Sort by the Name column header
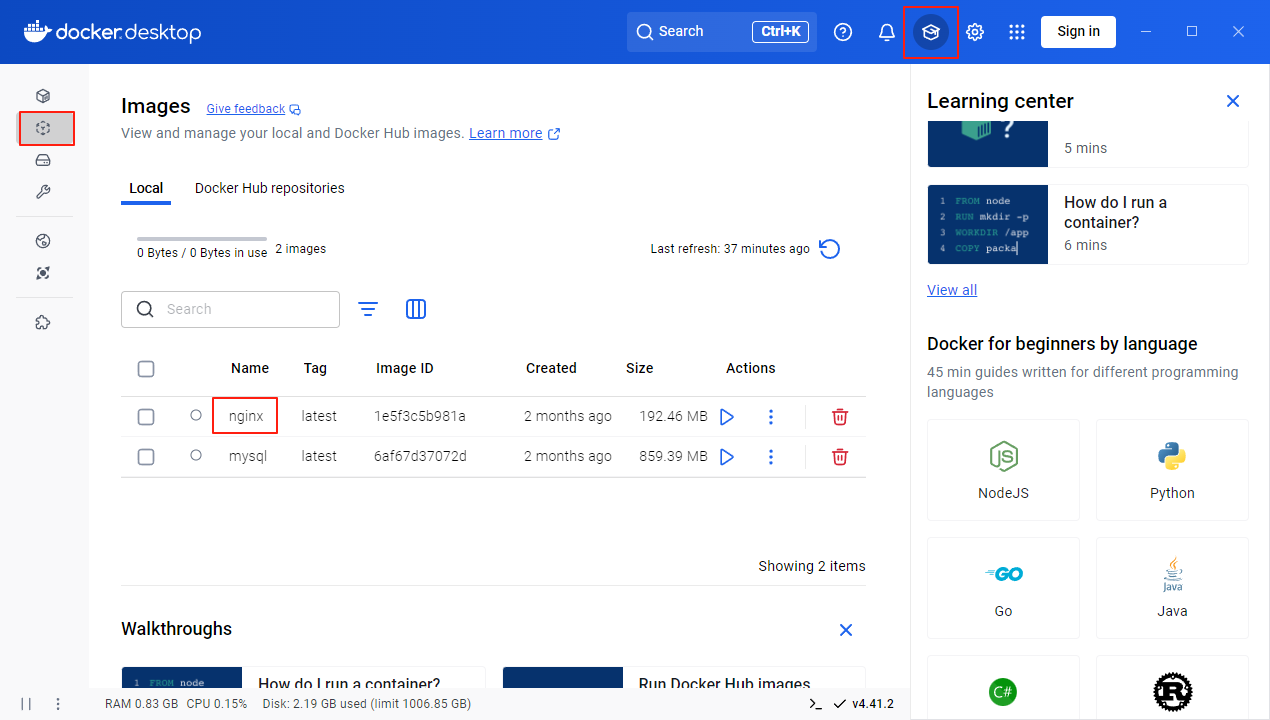The image size is (1270, 720). coord(250,368)
